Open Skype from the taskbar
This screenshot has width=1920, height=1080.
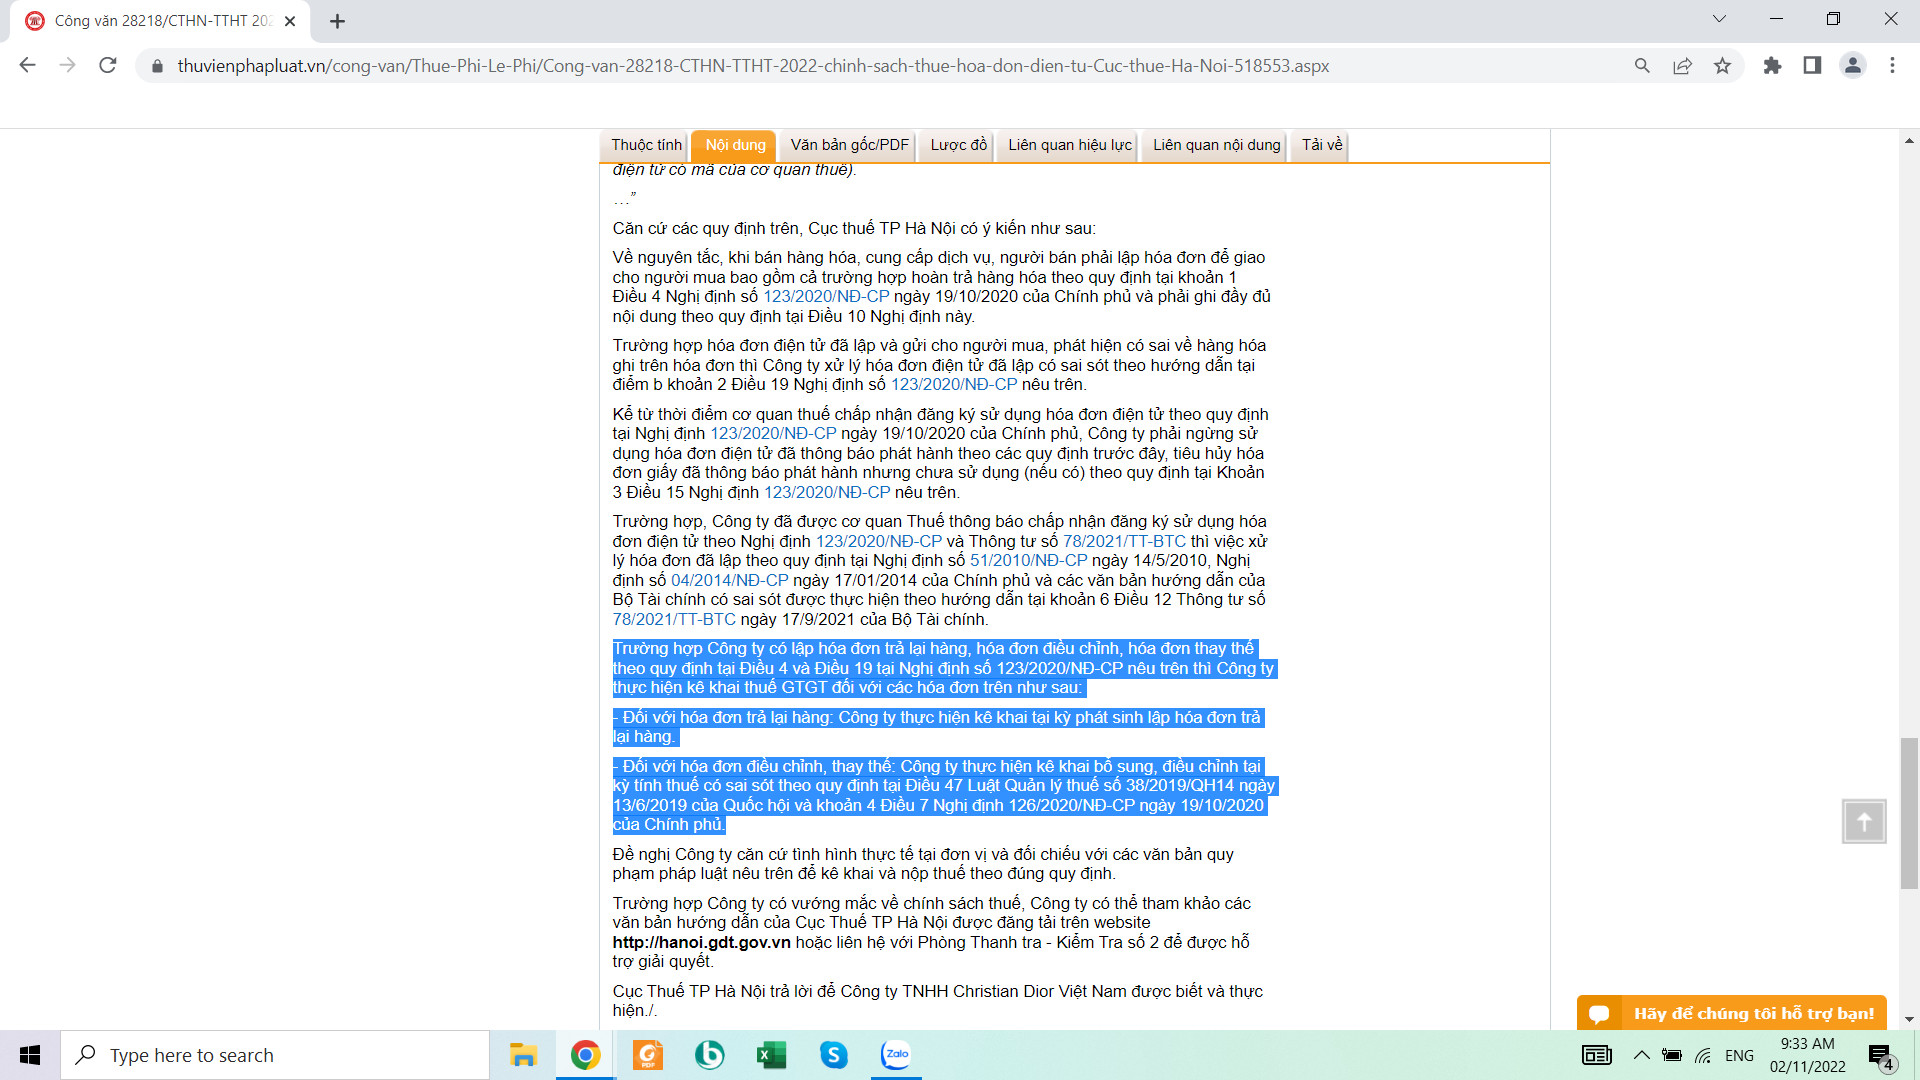pyautogui.click(x=833, y=1055)
